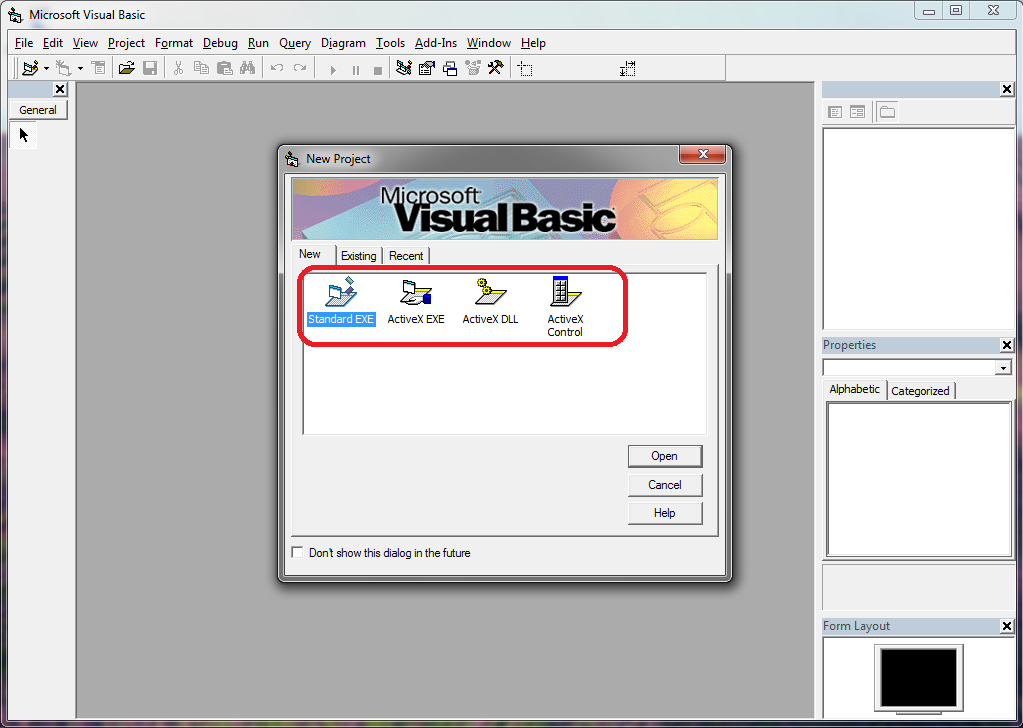Open the Format menu
This screenshot has height=728, width=1023.
click(x=174, y=43)
